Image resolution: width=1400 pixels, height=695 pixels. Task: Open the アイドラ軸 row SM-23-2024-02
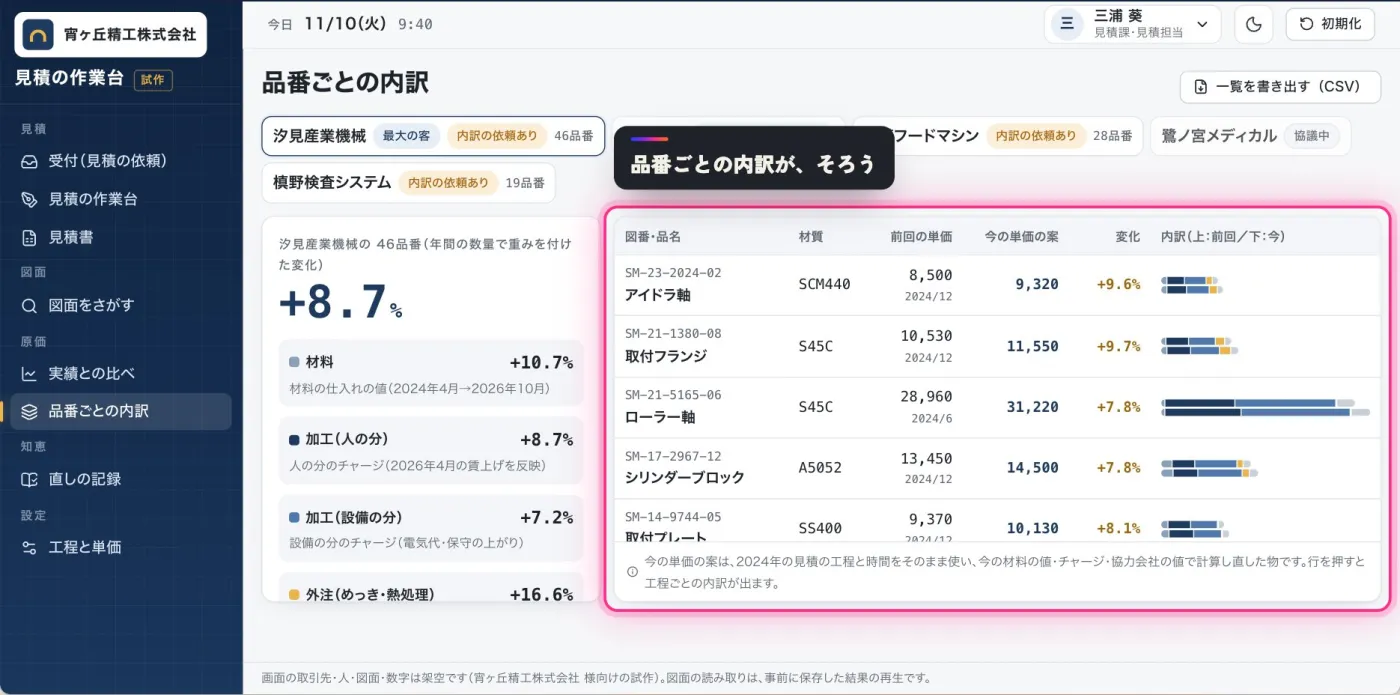pos(997,285)
